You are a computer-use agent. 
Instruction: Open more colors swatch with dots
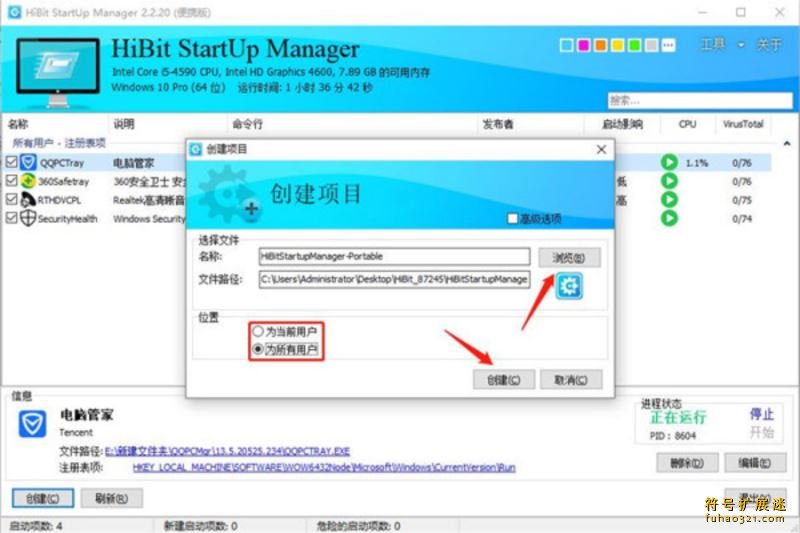[668, 45]
